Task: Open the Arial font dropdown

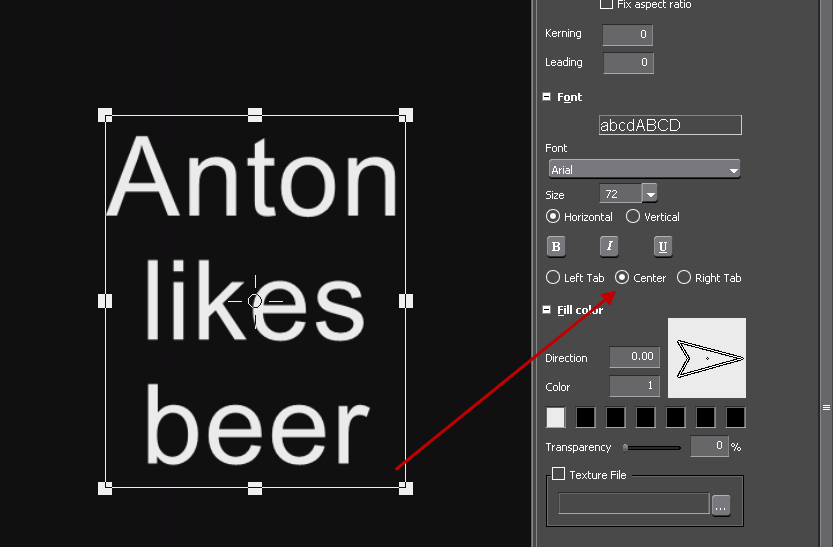Action: [644, 170]
